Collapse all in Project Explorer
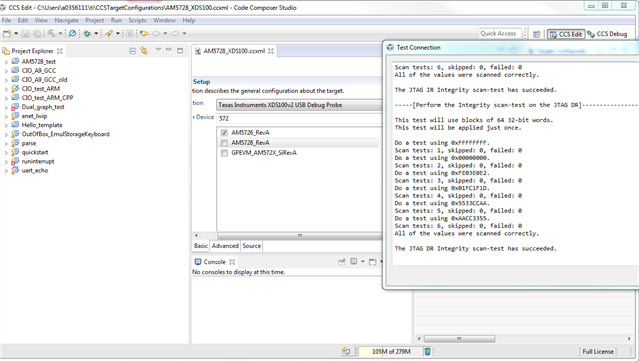Screen dimensions: 639x362 pos(132,51)
